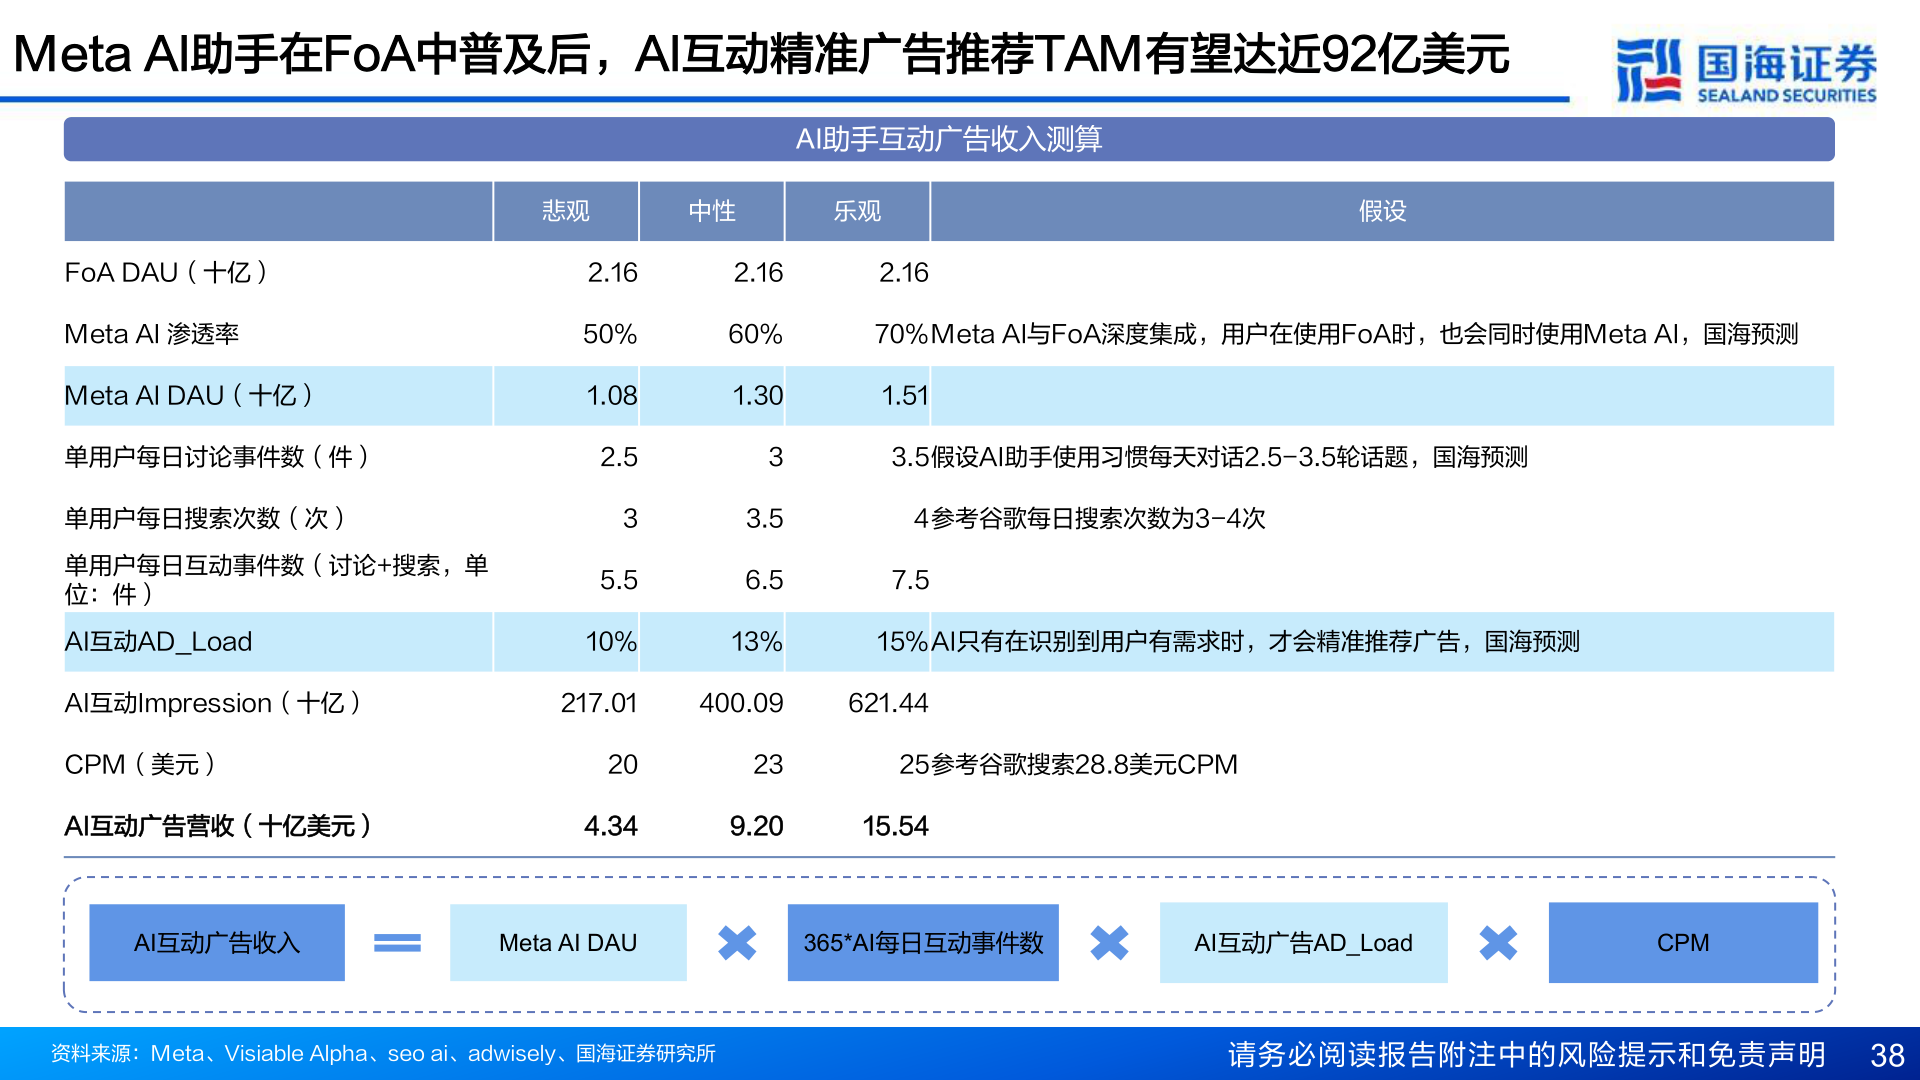Click the 1.08 Meta AI DAU value
The image size is (1920, 1080).
612,396
